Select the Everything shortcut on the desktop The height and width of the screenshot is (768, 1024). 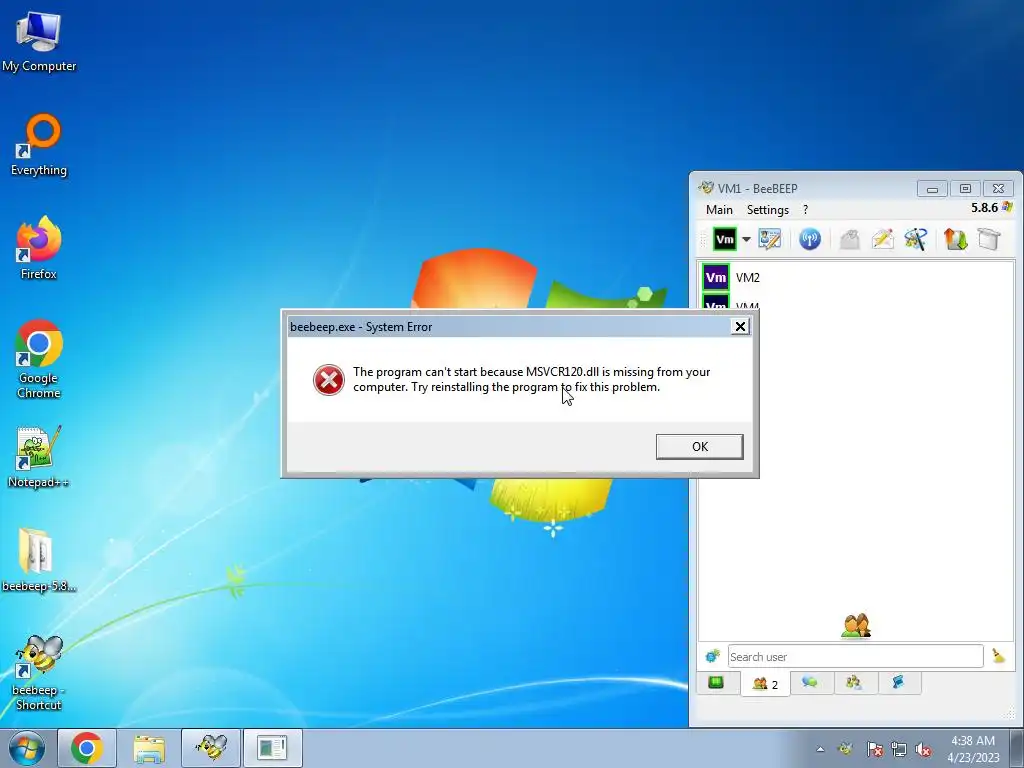coord(39,145)
